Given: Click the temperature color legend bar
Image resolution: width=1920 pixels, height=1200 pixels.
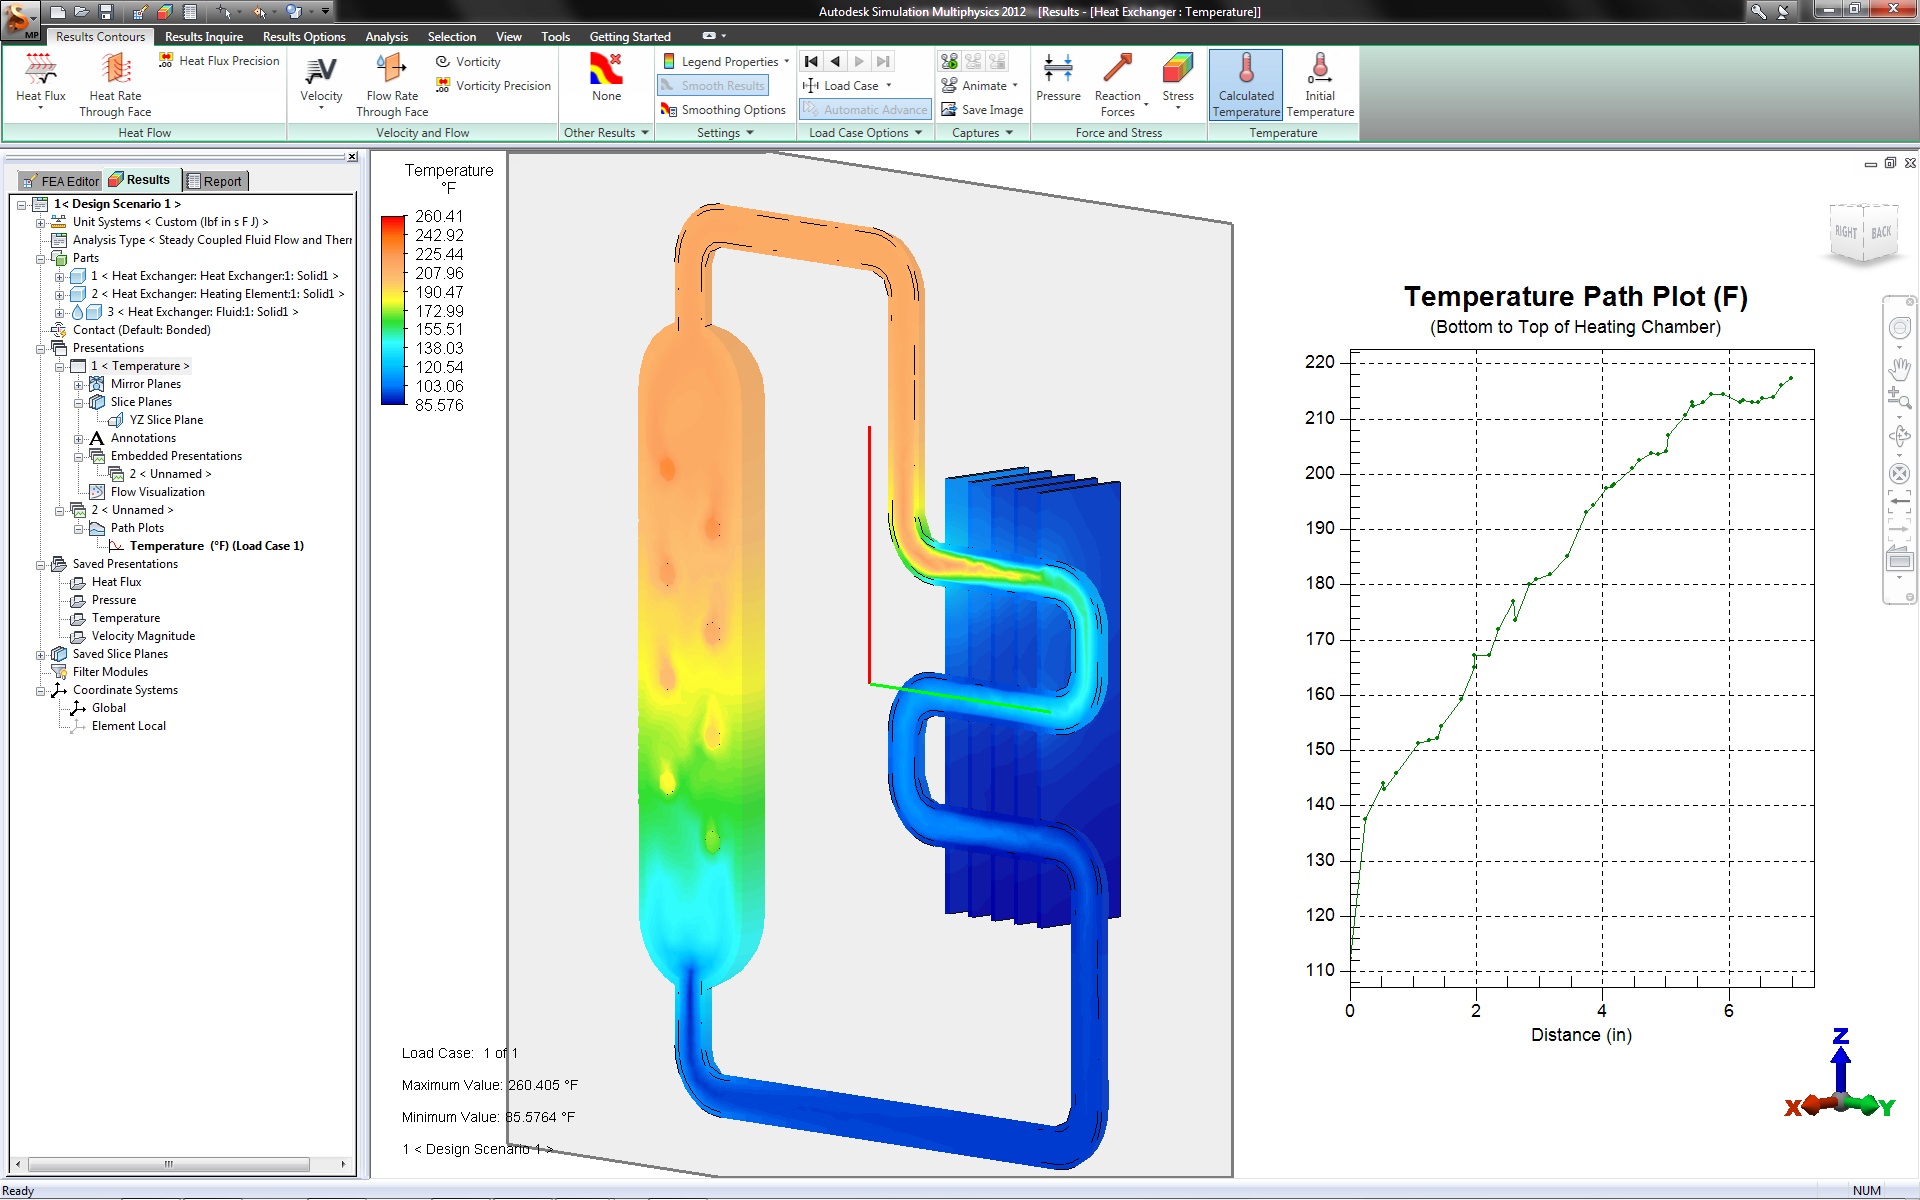Looking at the screenshot, I should [393, 310].
